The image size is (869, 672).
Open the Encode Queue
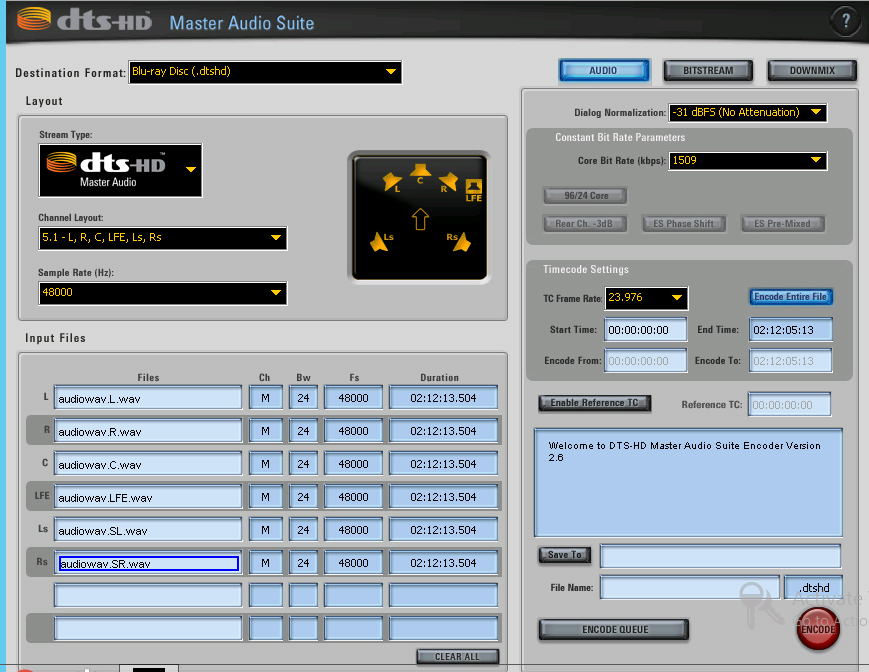614,630
